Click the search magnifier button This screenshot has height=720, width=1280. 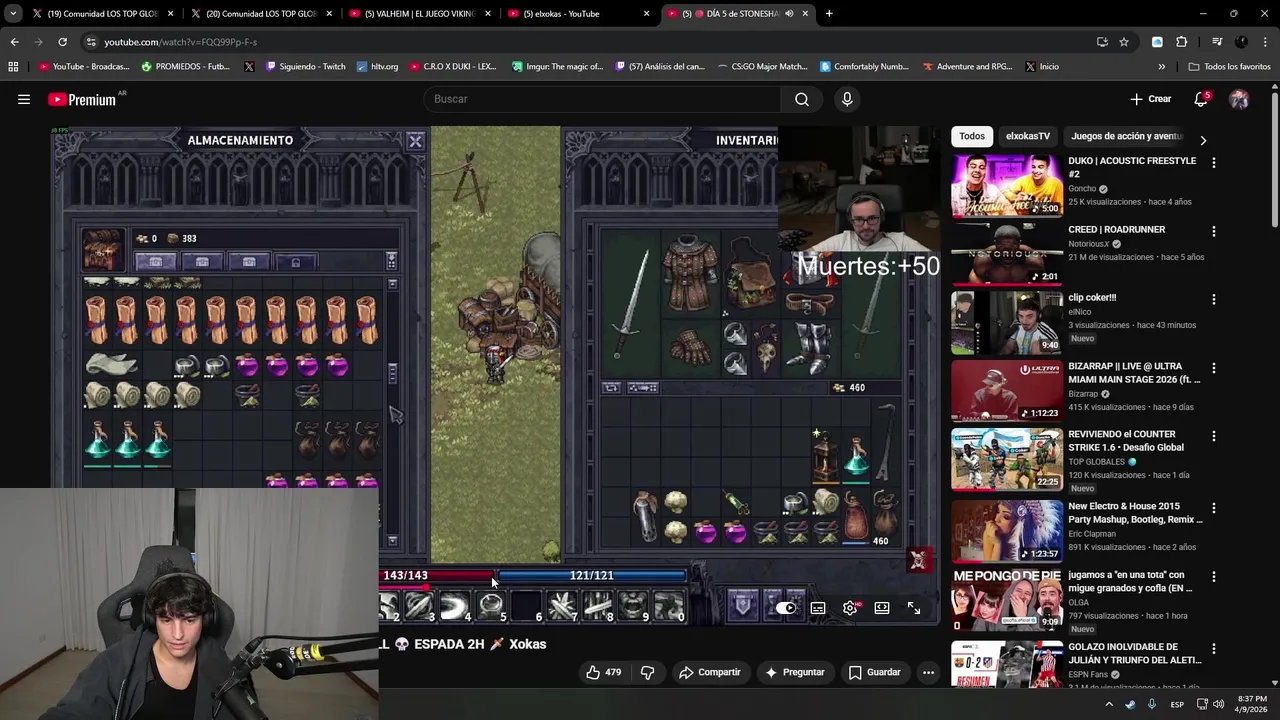pos(802,99)
